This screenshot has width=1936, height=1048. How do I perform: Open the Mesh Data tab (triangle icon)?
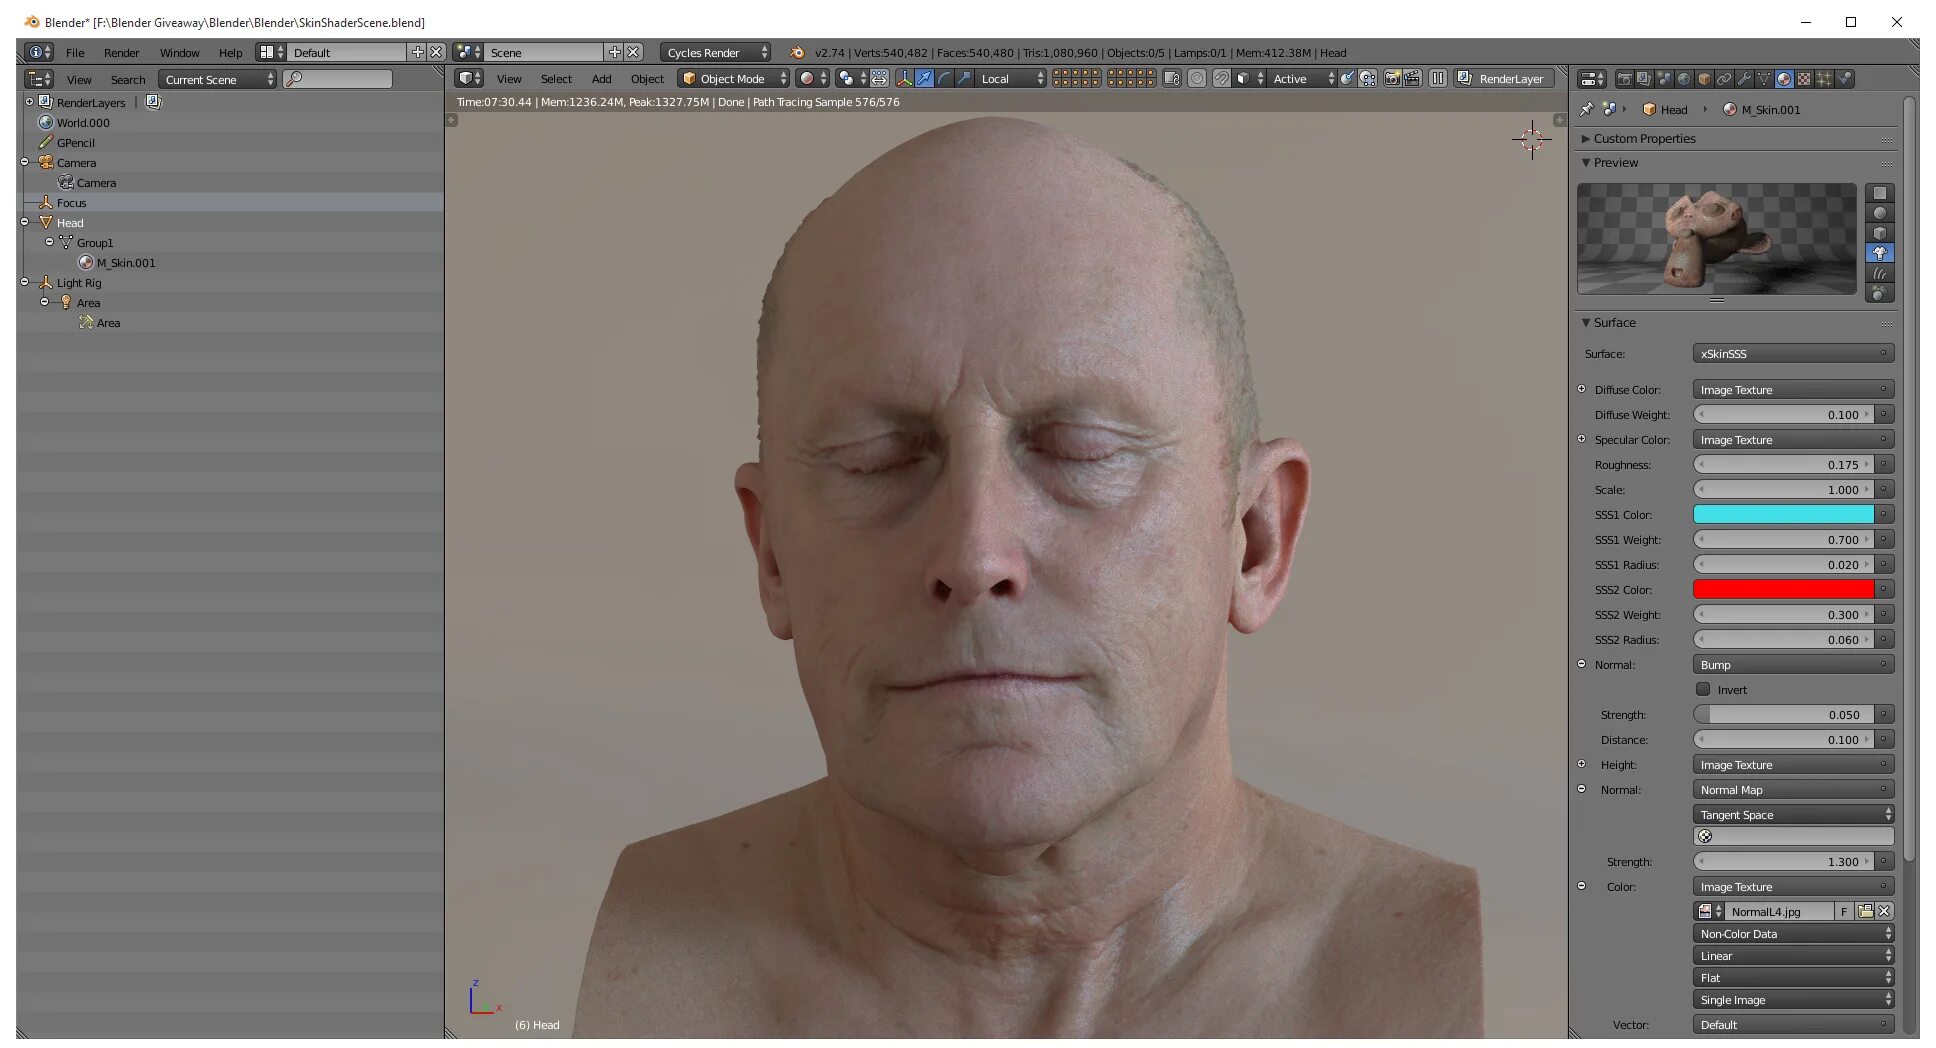1764,79
